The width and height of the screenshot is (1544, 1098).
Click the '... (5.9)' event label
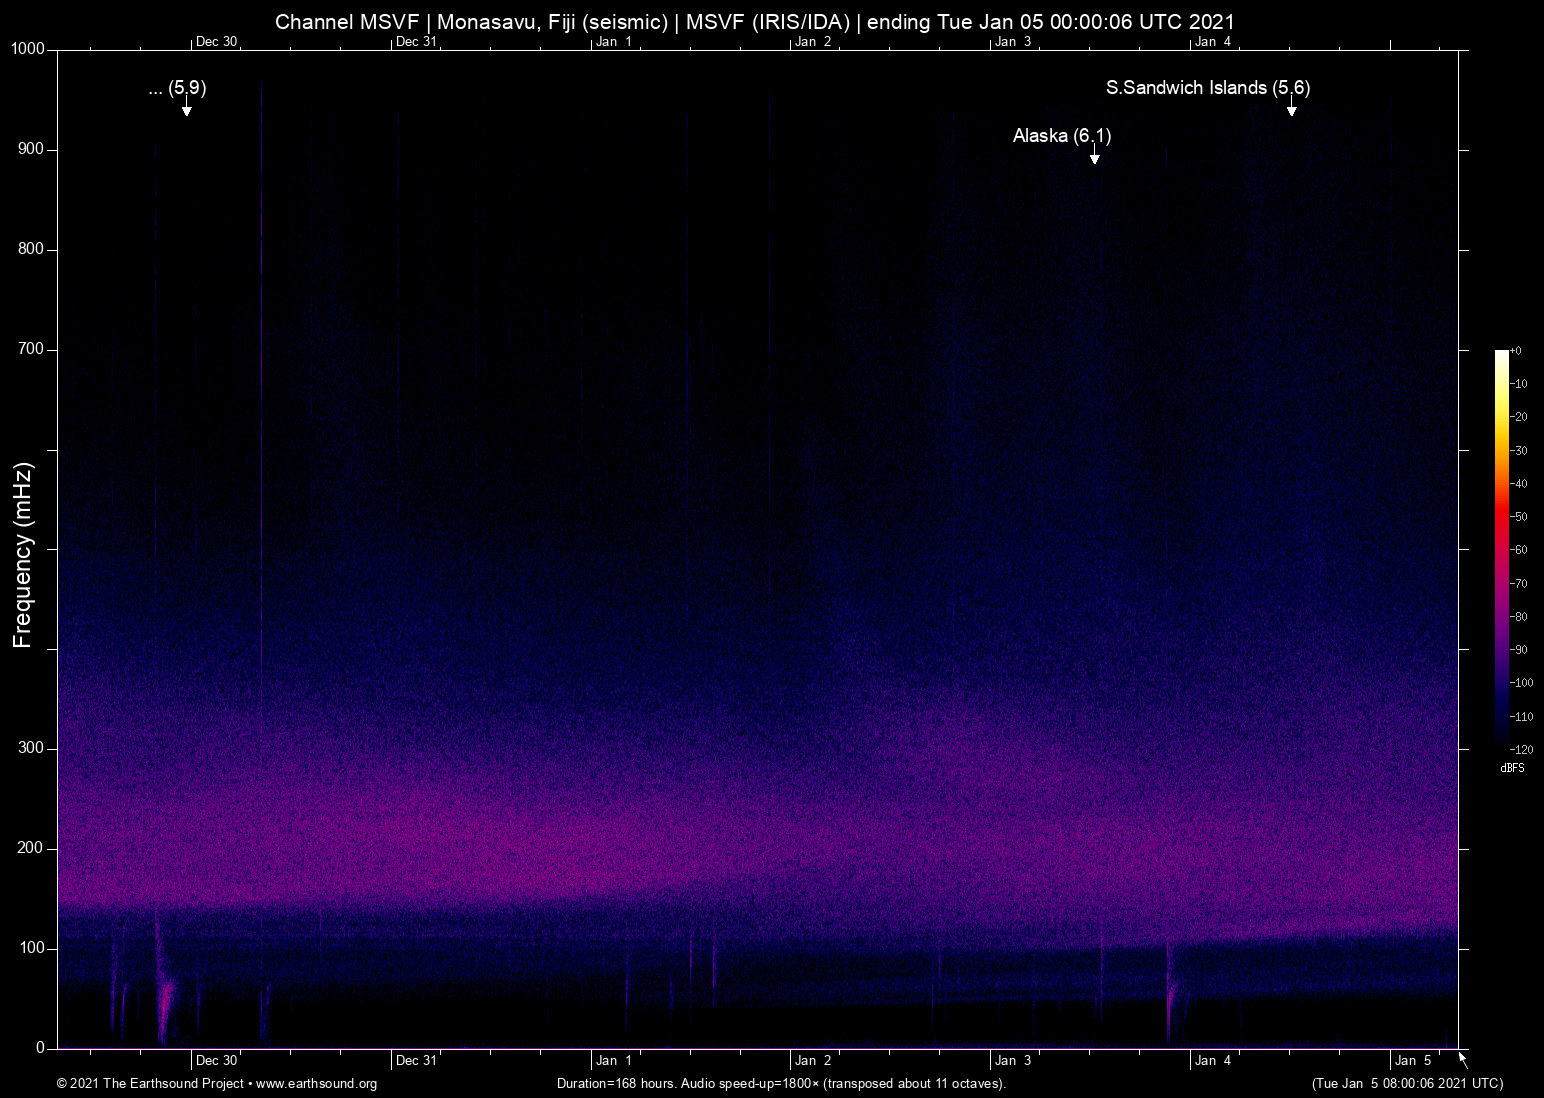pos(177,88)
